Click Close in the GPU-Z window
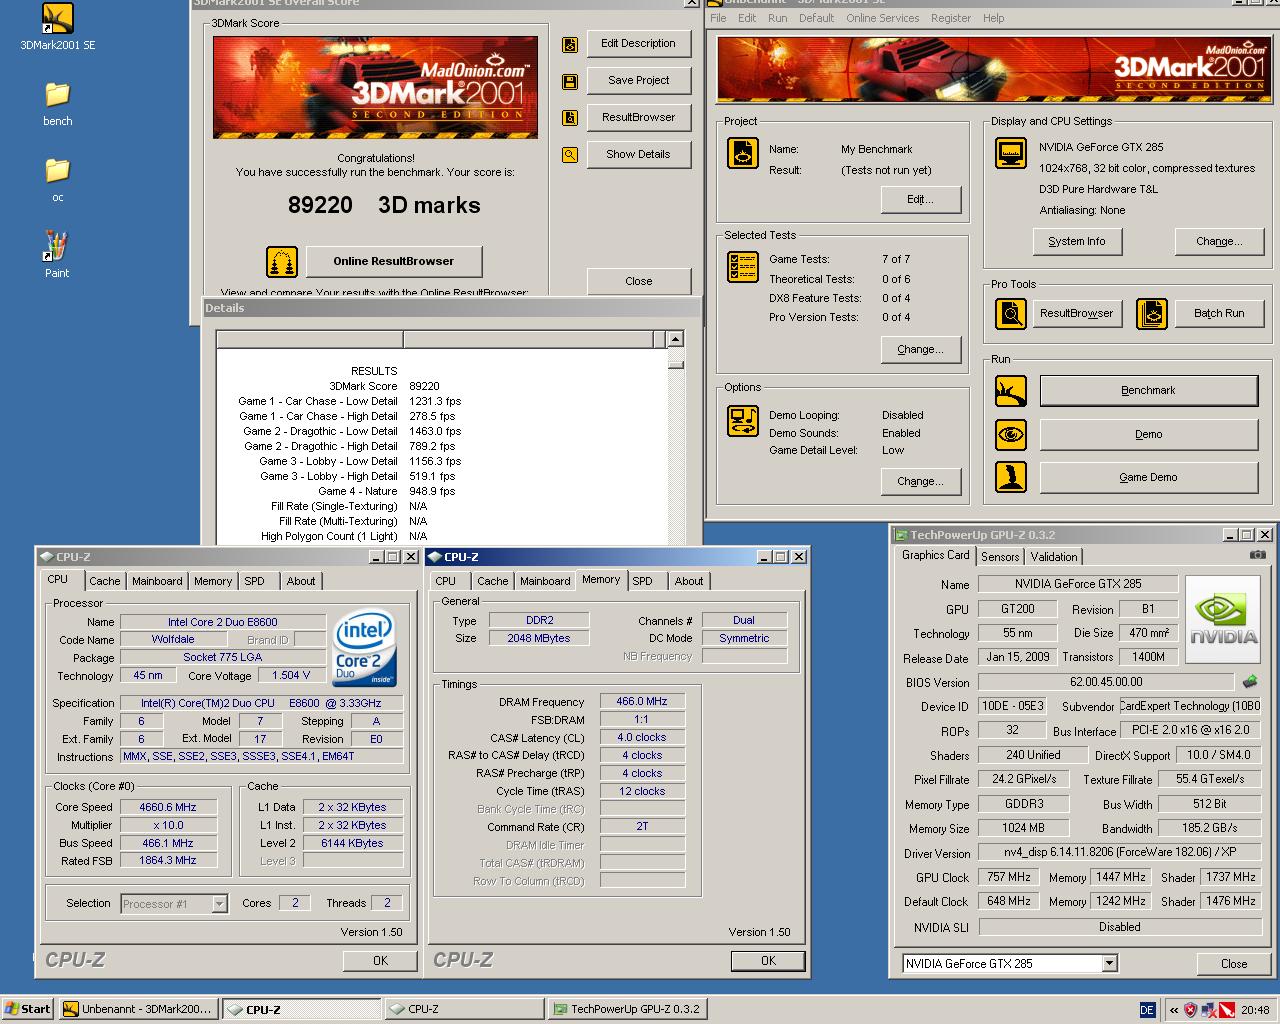1280x1024 pixels. pyautogui.click(x=1233, y=964)
